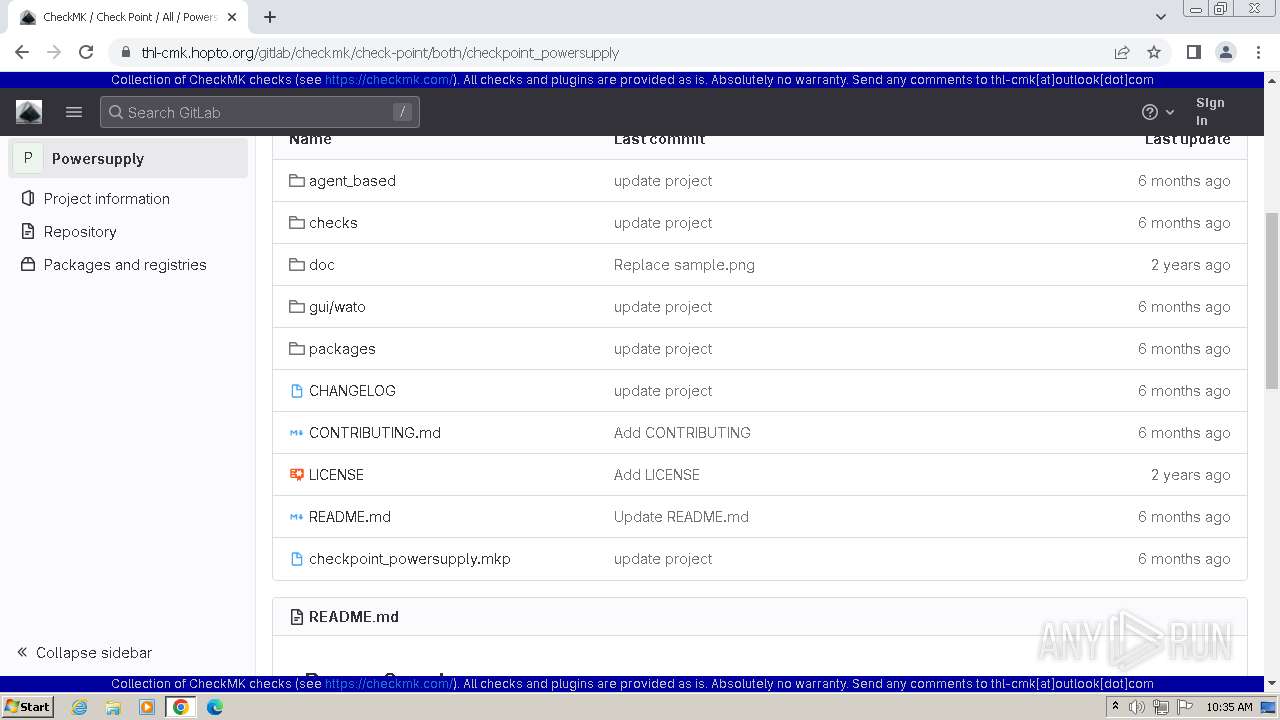1280x720 pixels.
Task: Click the checks folder icon
Action: (x=296, y=223)
